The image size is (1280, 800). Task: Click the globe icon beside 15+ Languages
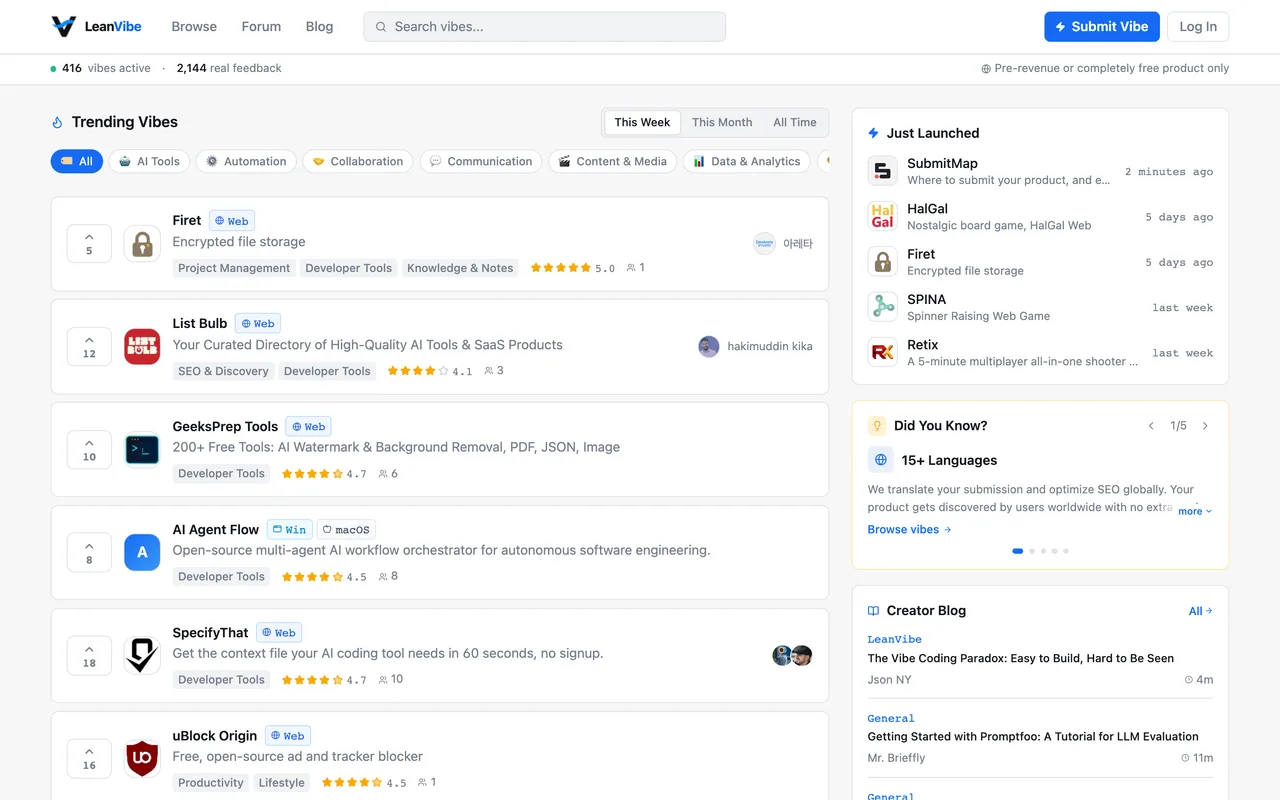click(x=881, y=460)
